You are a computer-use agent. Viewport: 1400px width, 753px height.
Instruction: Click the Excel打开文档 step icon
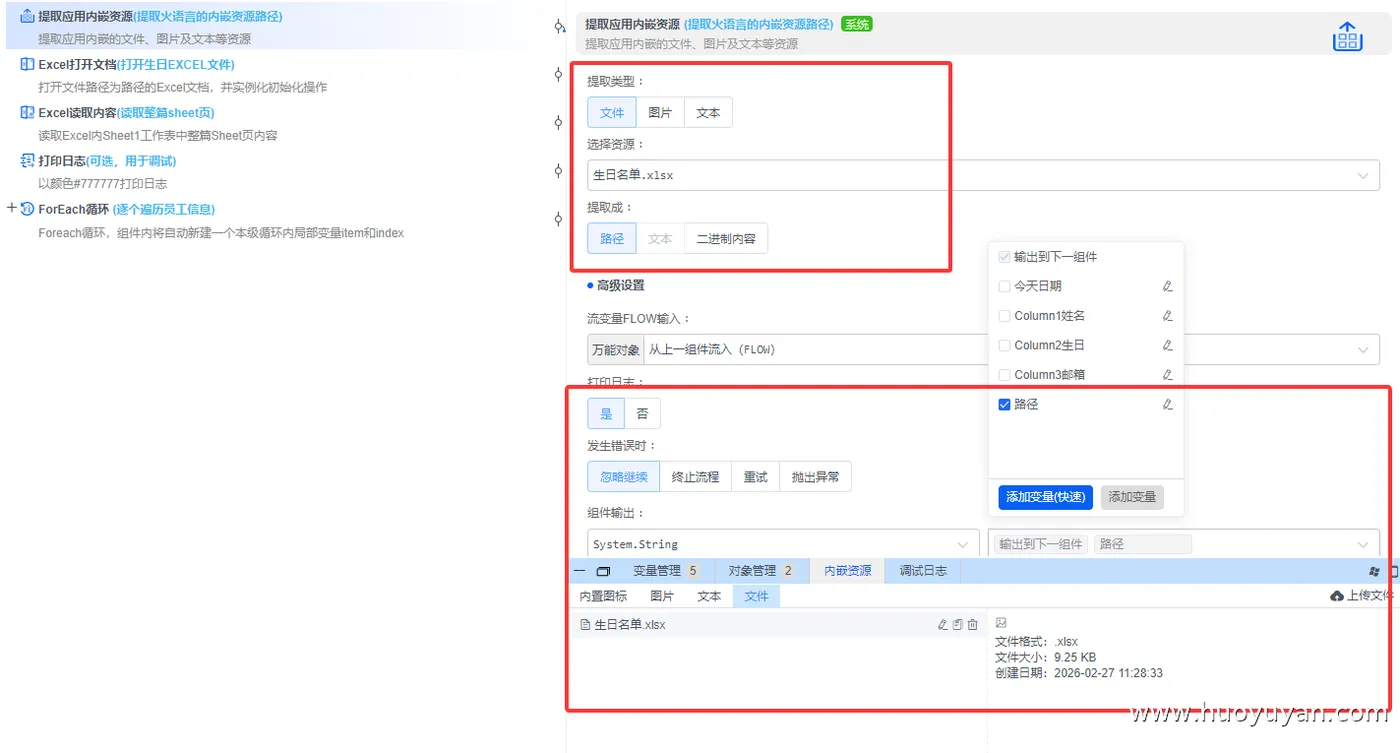click(27, 64)
